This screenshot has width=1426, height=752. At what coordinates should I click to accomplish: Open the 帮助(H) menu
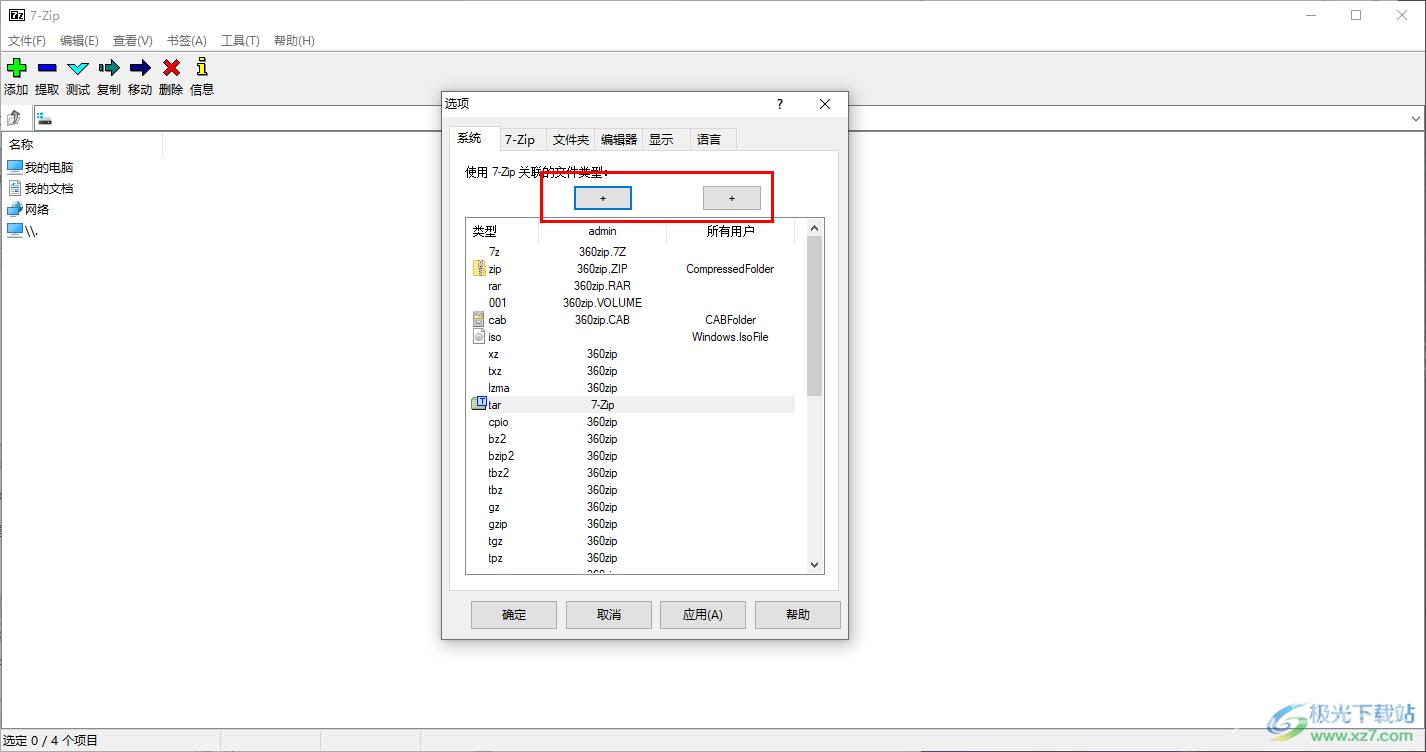(x=294, y=41)
